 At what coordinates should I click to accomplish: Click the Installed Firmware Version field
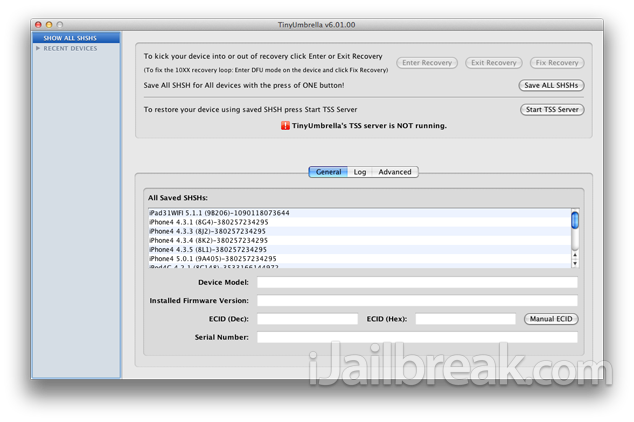point(417,301)
